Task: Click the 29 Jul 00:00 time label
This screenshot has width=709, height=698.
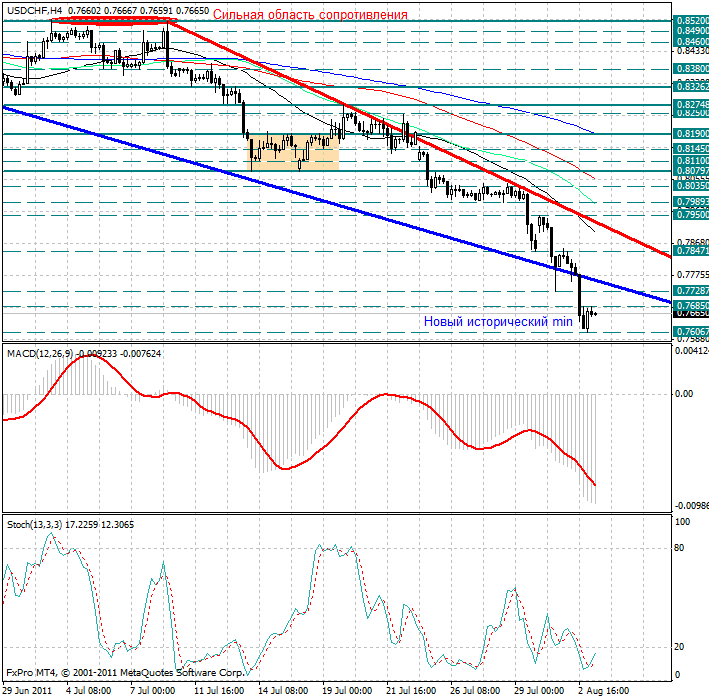Action: (x=539, y=691)
